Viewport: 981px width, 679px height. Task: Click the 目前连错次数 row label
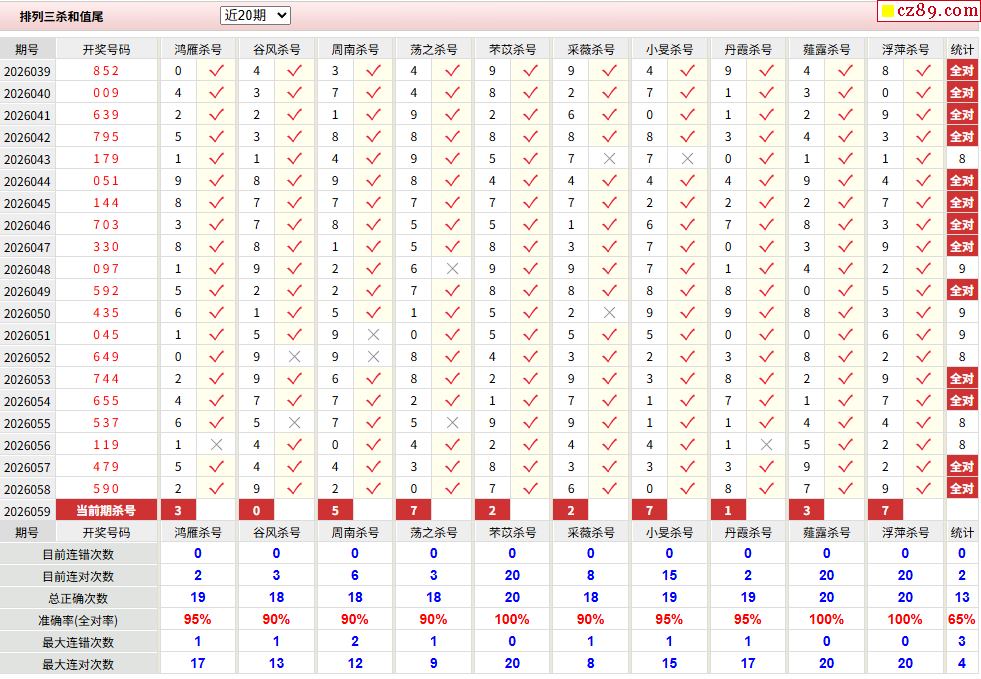(78, 554)
